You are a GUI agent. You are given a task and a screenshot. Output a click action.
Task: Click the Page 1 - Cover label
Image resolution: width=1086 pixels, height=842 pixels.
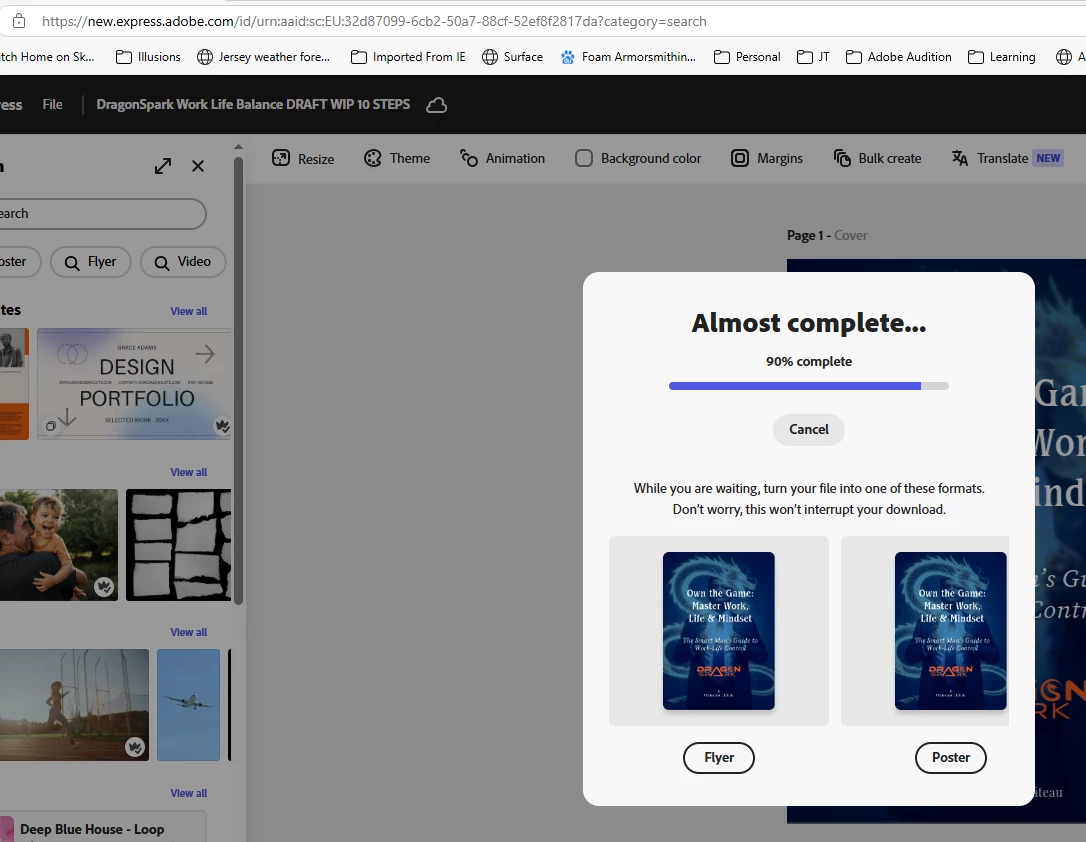(x=827, y=235)
